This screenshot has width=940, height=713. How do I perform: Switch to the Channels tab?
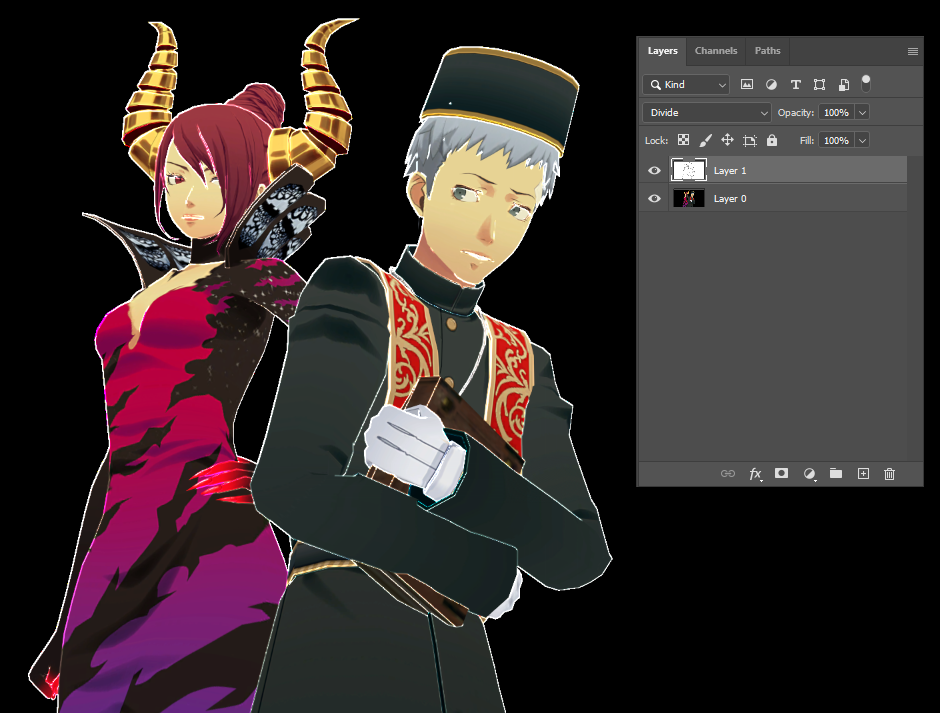pos(716,51)
